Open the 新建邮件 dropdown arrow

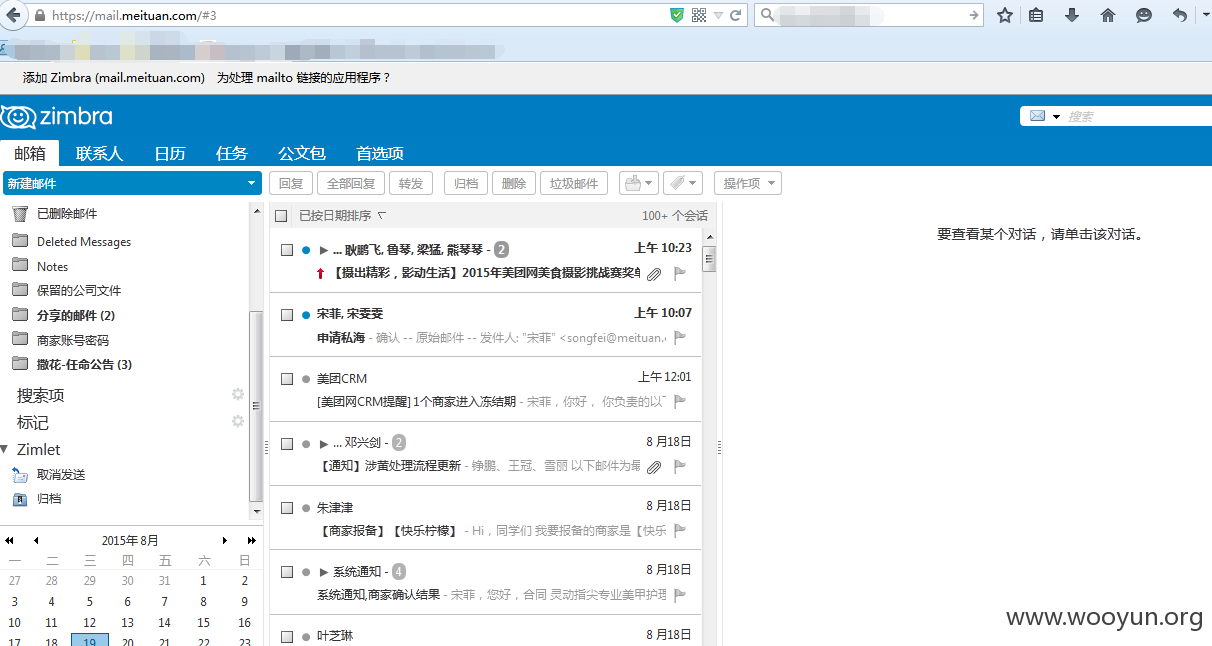[252, 184]
